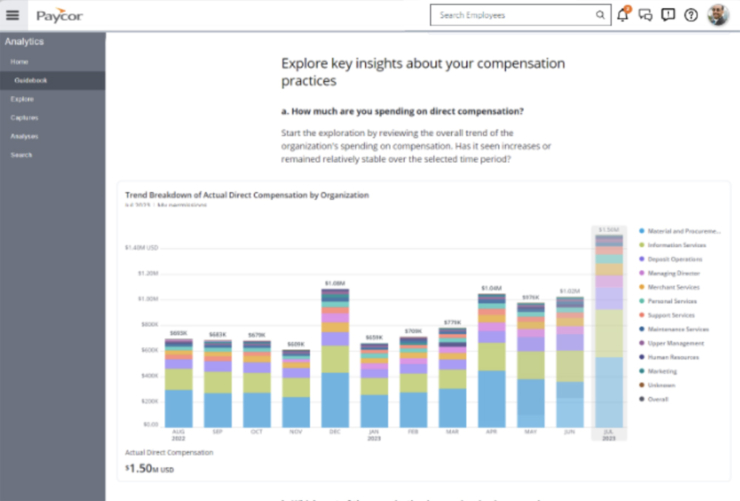Toggle Information Services legend series
This screenshot has height=501, width=740.
(x=677, y=245)
